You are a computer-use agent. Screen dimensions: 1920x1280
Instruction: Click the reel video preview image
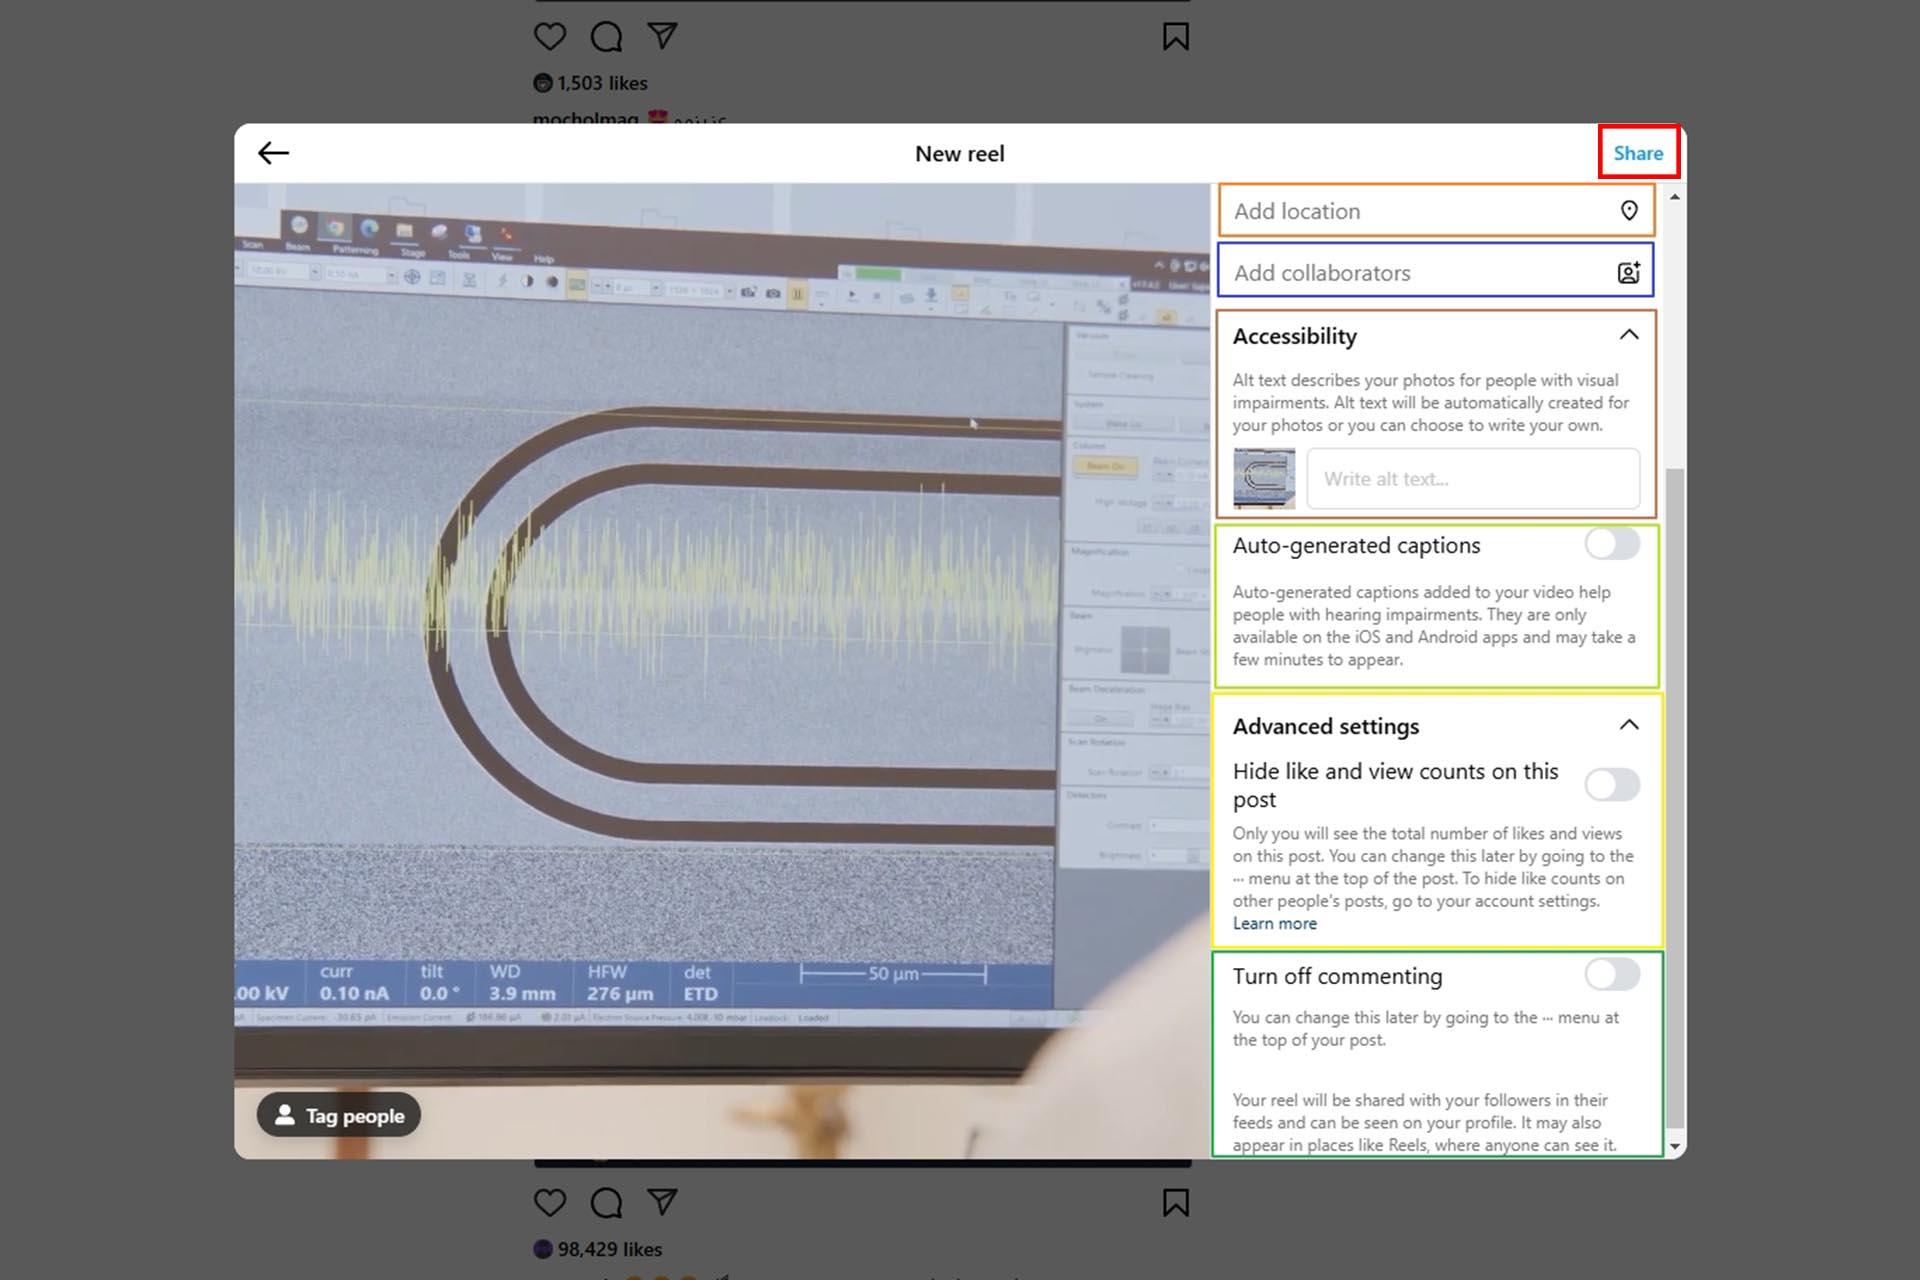click(722, 671)
